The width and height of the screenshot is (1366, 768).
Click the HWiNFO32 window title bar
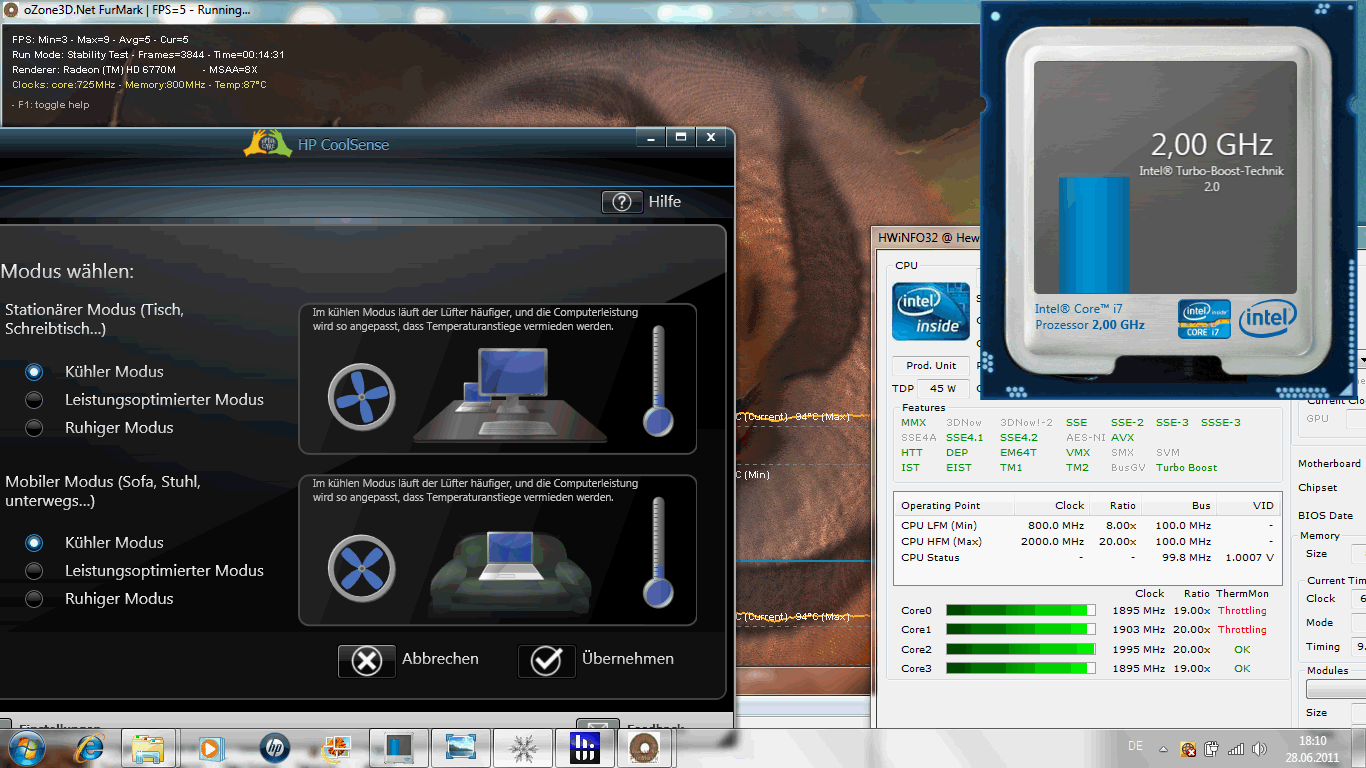coord(927,238)
